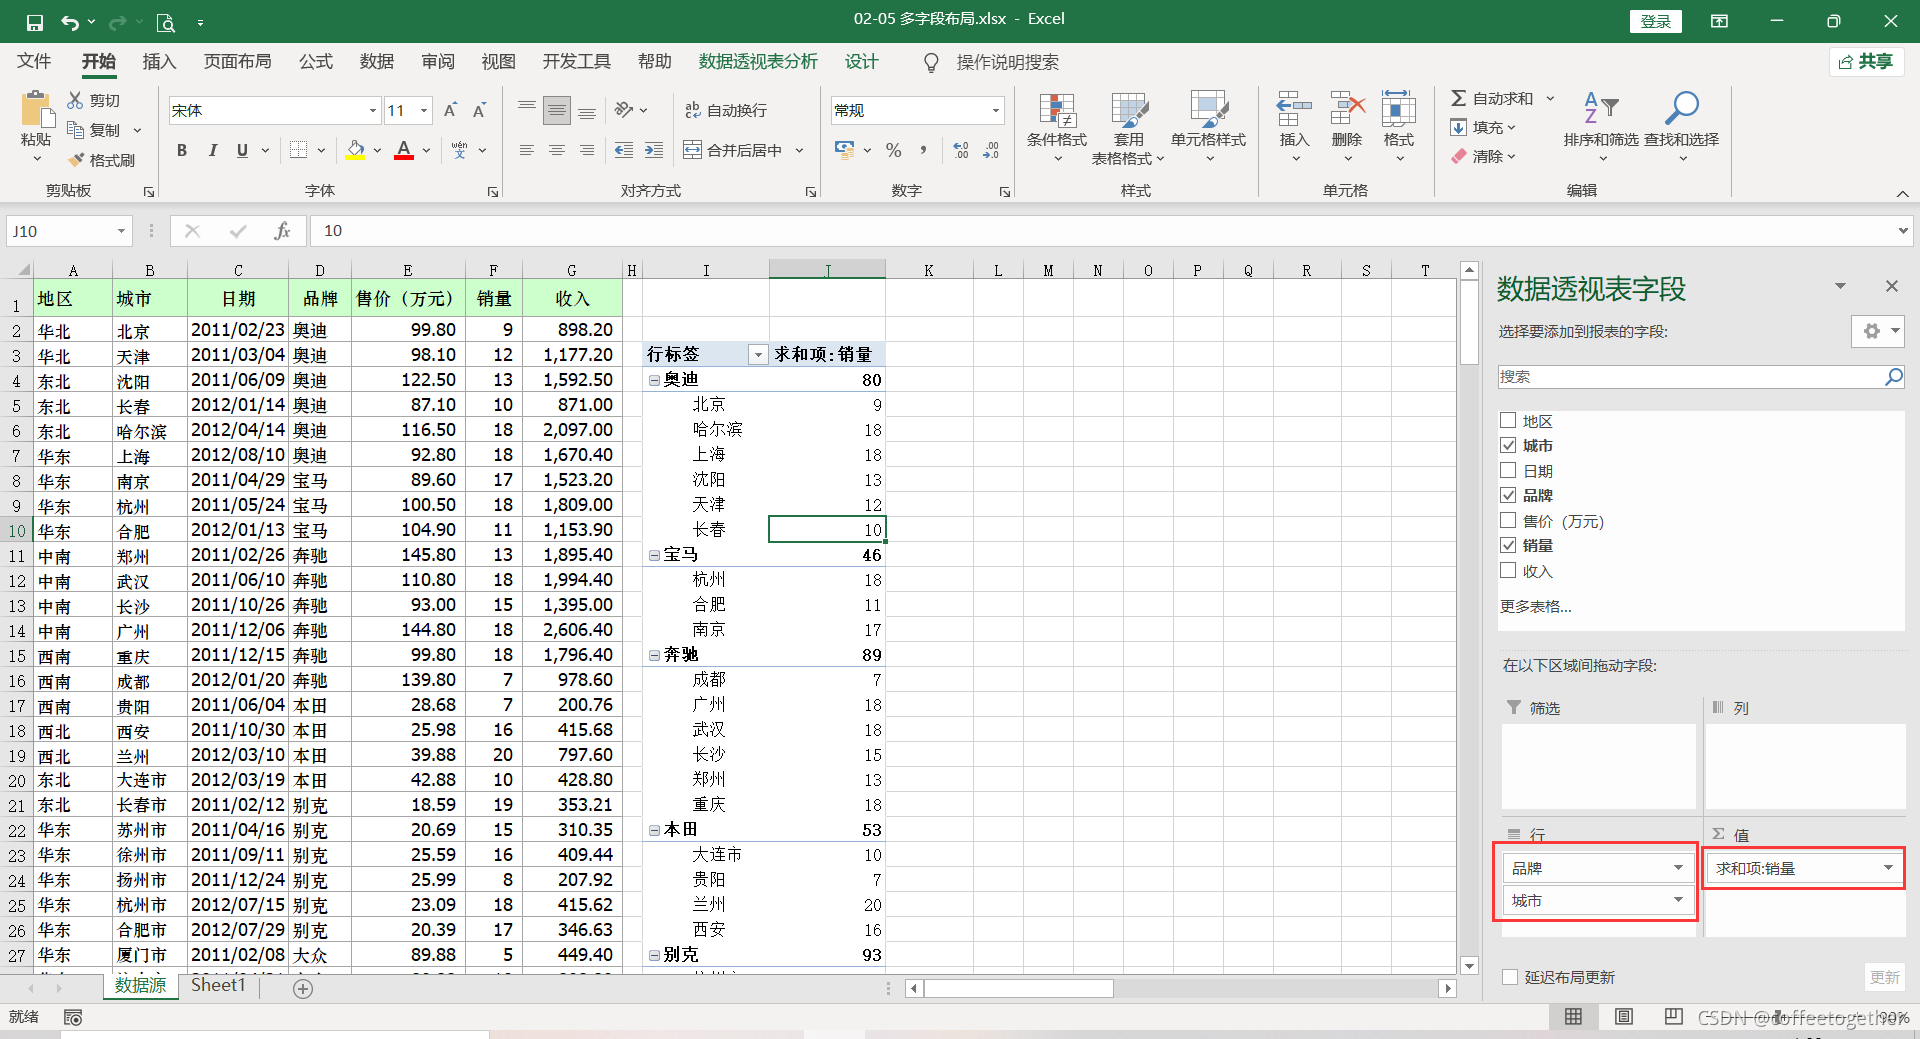Click the Wrap Text (自动换行) button
Image resolution: width=1920 pixels, height=1039 pixels.
coord(726,110)
